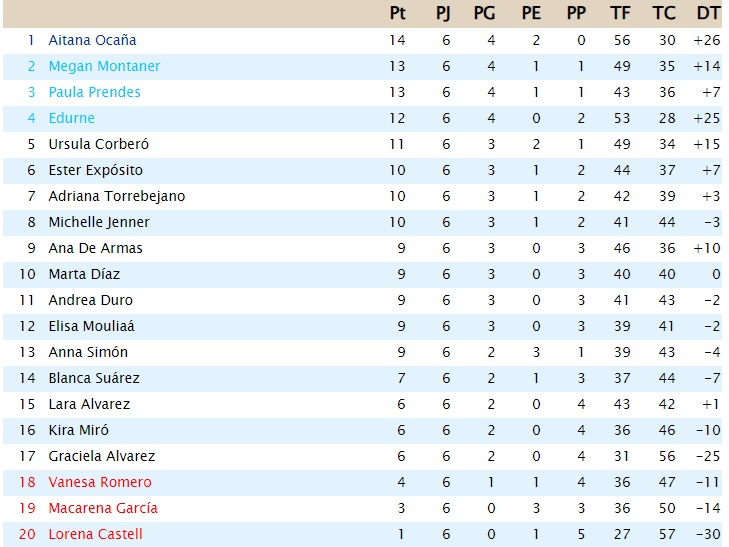Open the Marta Díaz row link
The height and width of the screenshot is (547, 729).
click(83, 274)
